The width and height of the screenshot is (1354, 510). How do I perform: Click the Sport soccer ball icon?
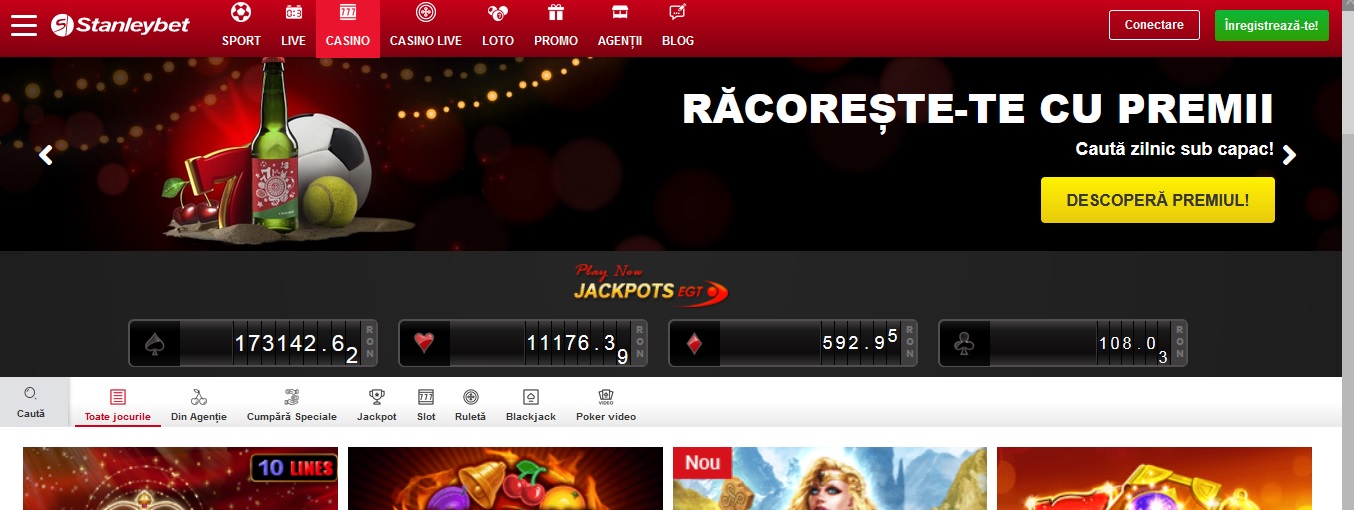click(241, 13)
